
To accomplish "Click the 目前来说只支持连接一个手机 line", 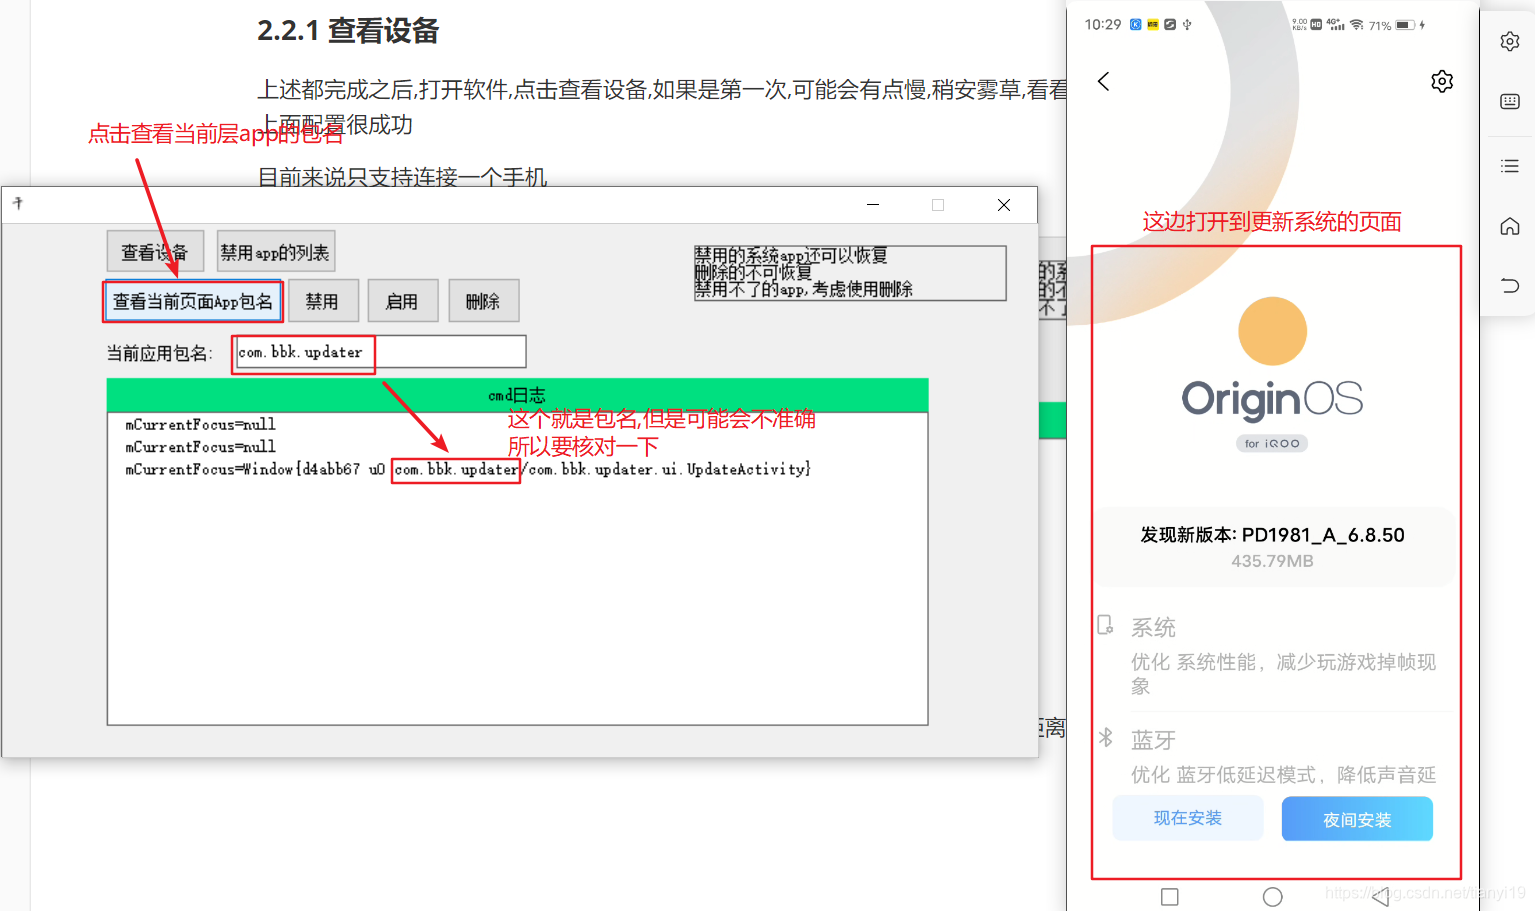I will tap(402, 177).
